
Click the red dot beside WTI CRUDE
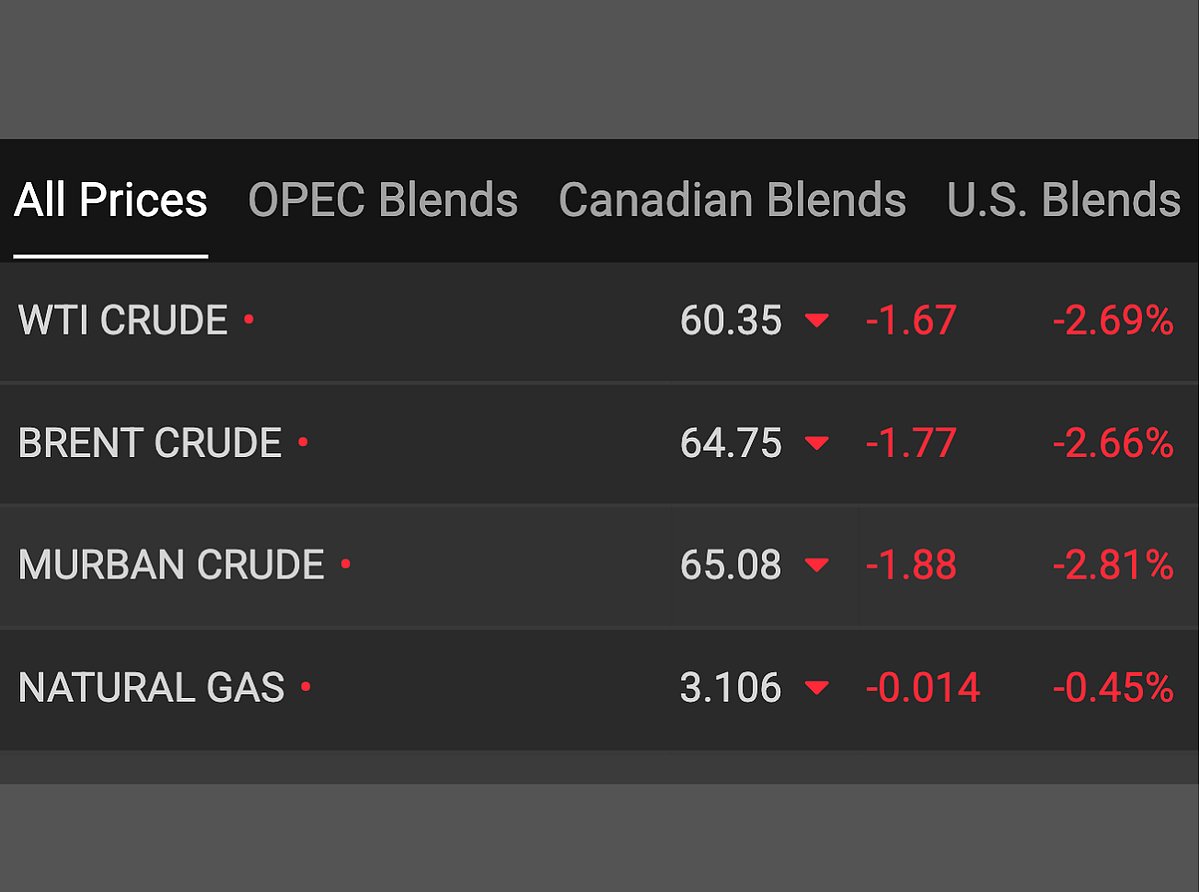click(249, 320)
